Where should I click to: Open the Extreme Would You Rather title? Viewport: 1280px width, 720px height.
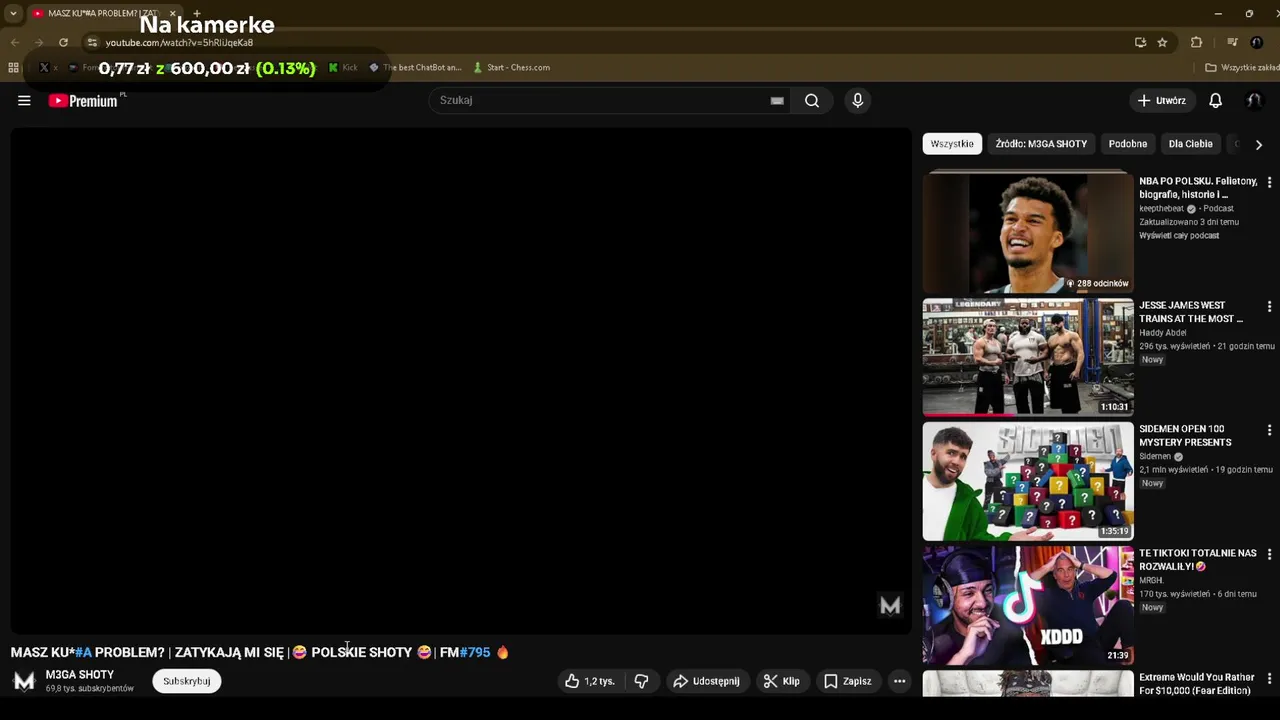(x=1196, y=684)
